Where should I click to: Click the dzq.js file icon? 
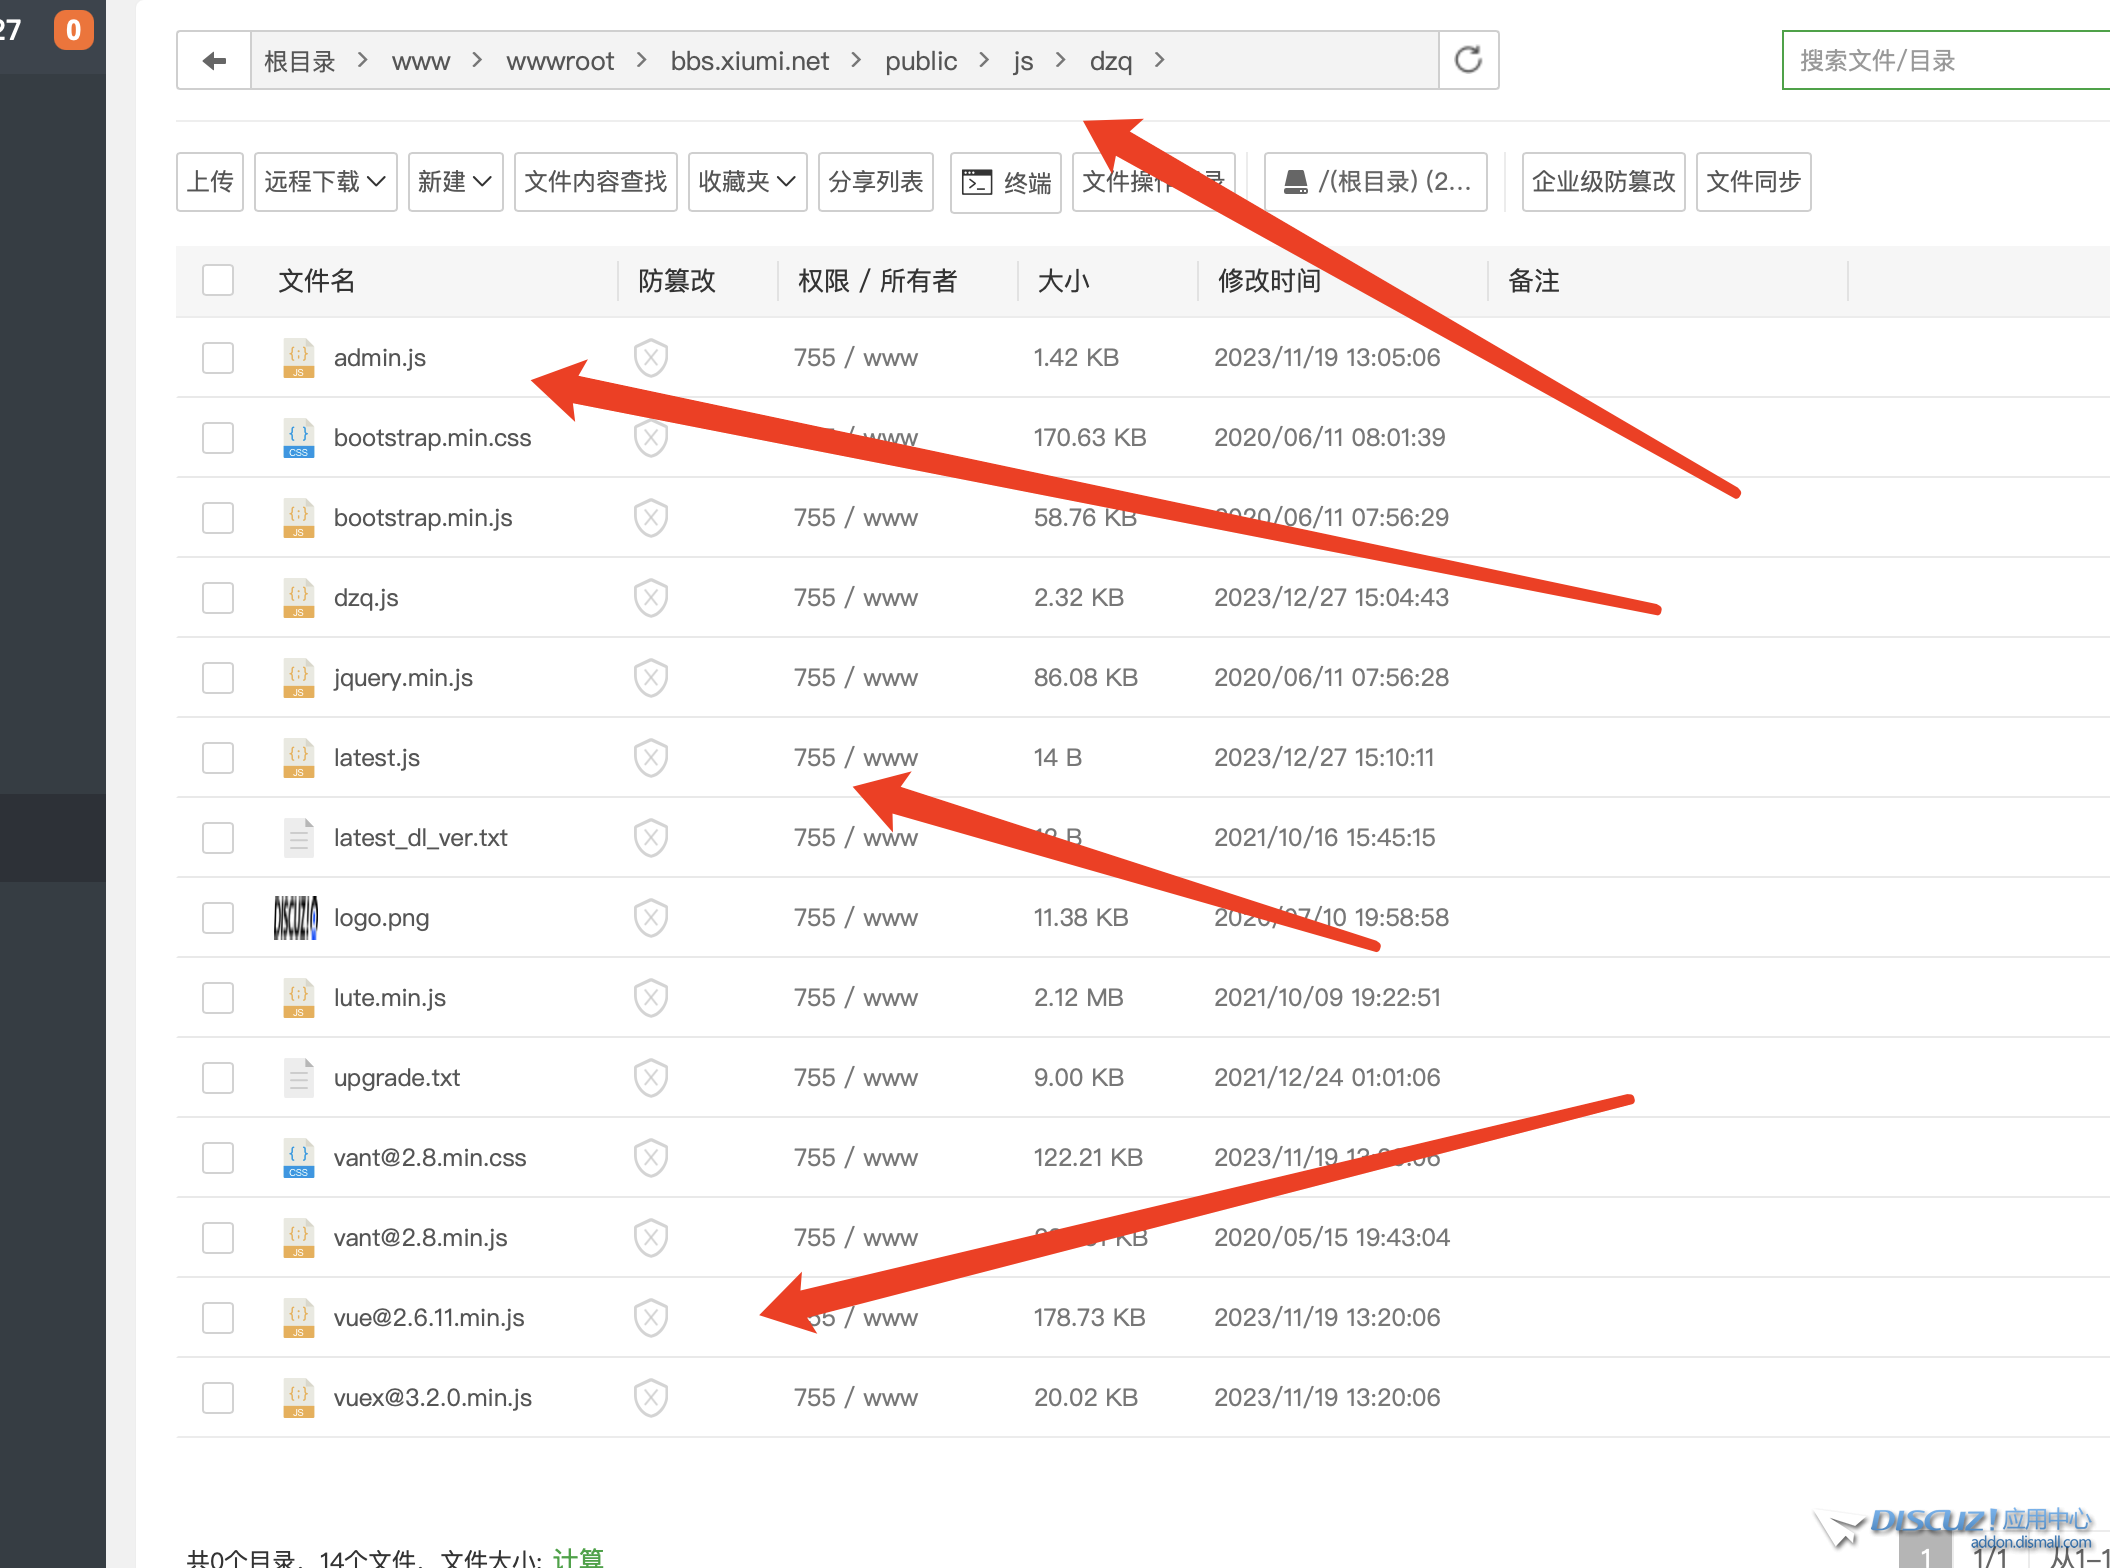pyautogui.click(x=298, y=597)
